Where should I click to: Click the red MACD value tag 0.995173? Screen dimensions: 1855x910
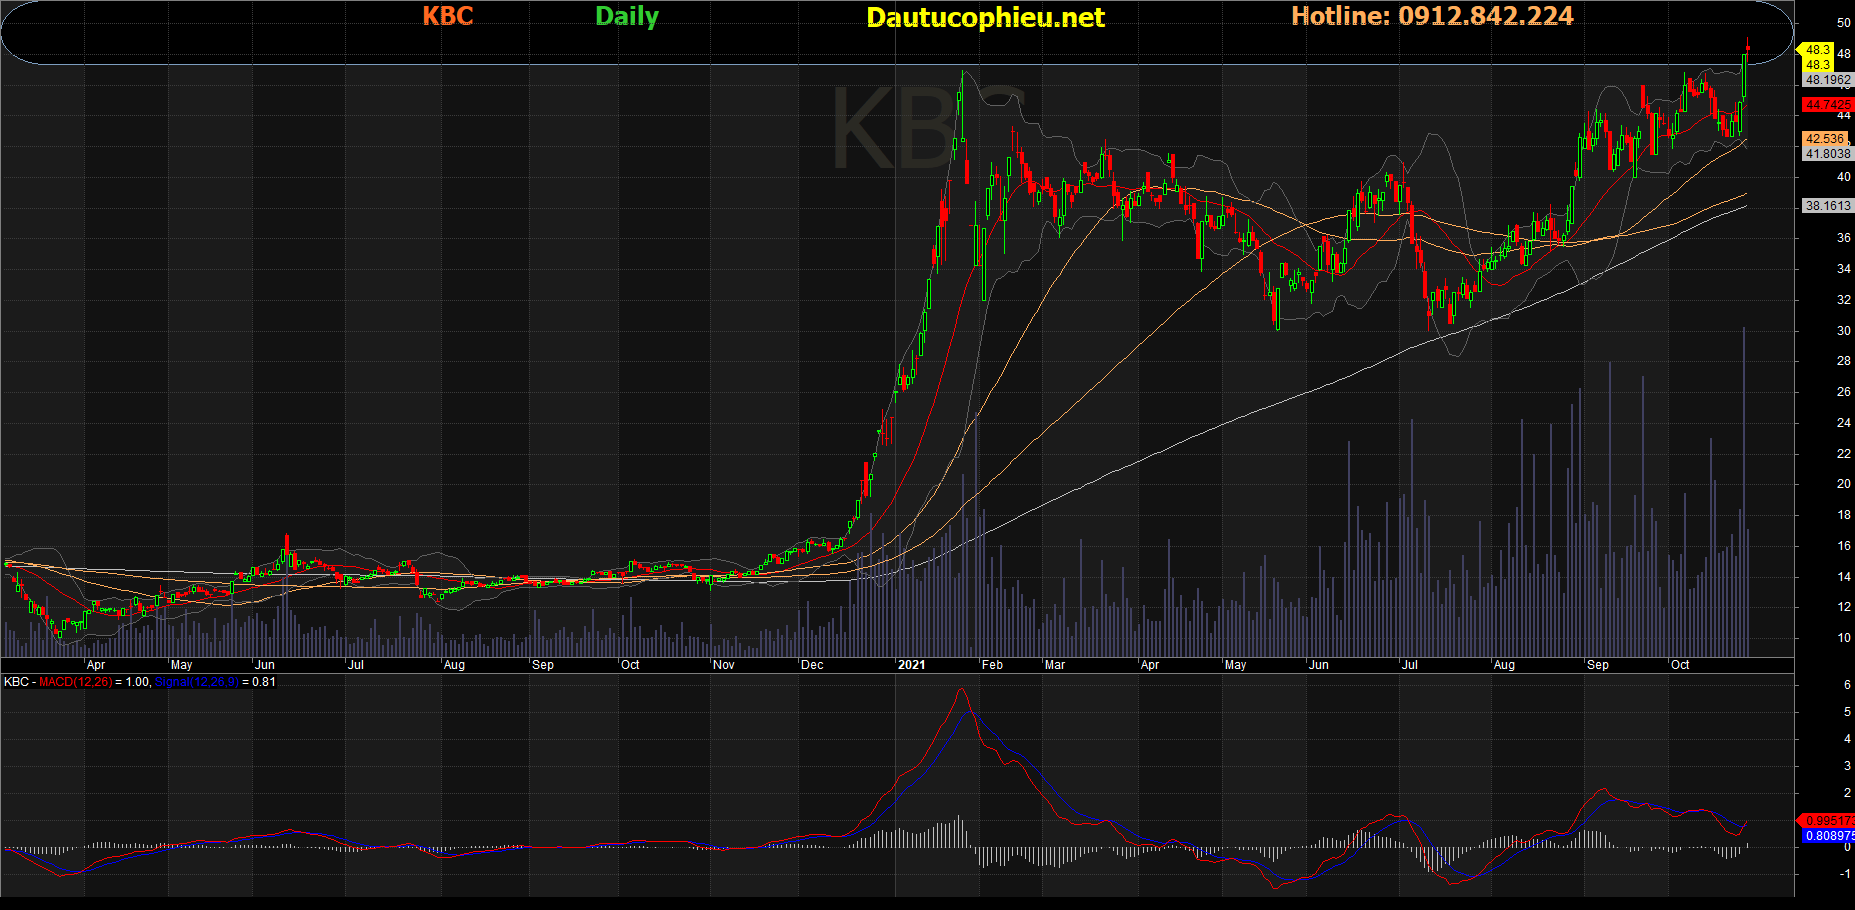point(1828,821)
